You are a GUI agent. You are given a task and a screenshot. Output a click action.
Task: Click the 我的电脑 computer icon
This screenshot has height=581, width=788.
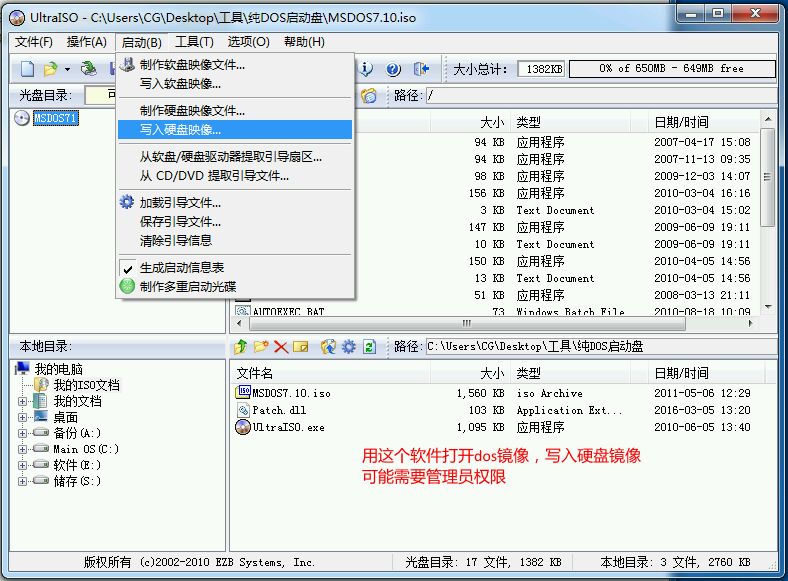pyautogui.click(x=22, y=368)
